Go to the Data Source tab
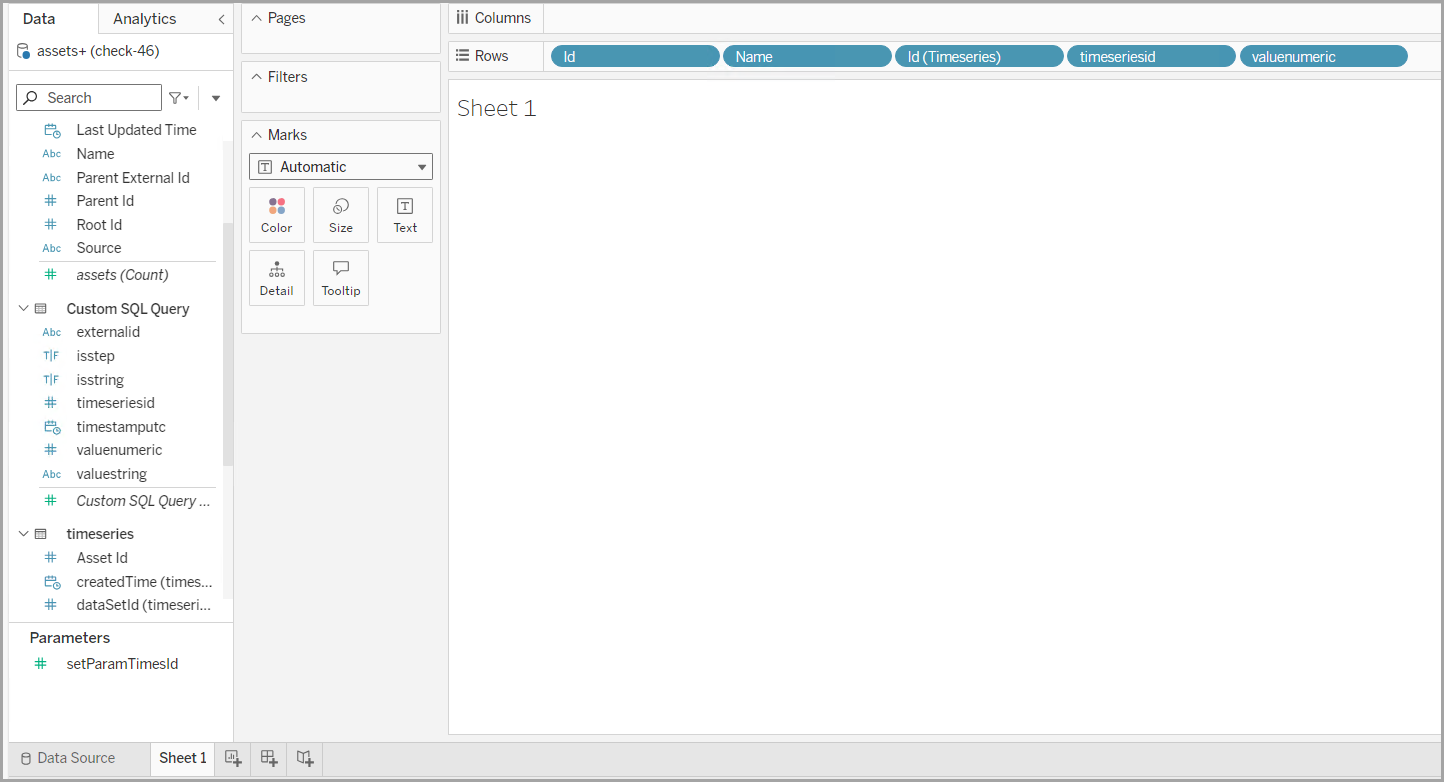1444x782 pixels. coord(68,758)
